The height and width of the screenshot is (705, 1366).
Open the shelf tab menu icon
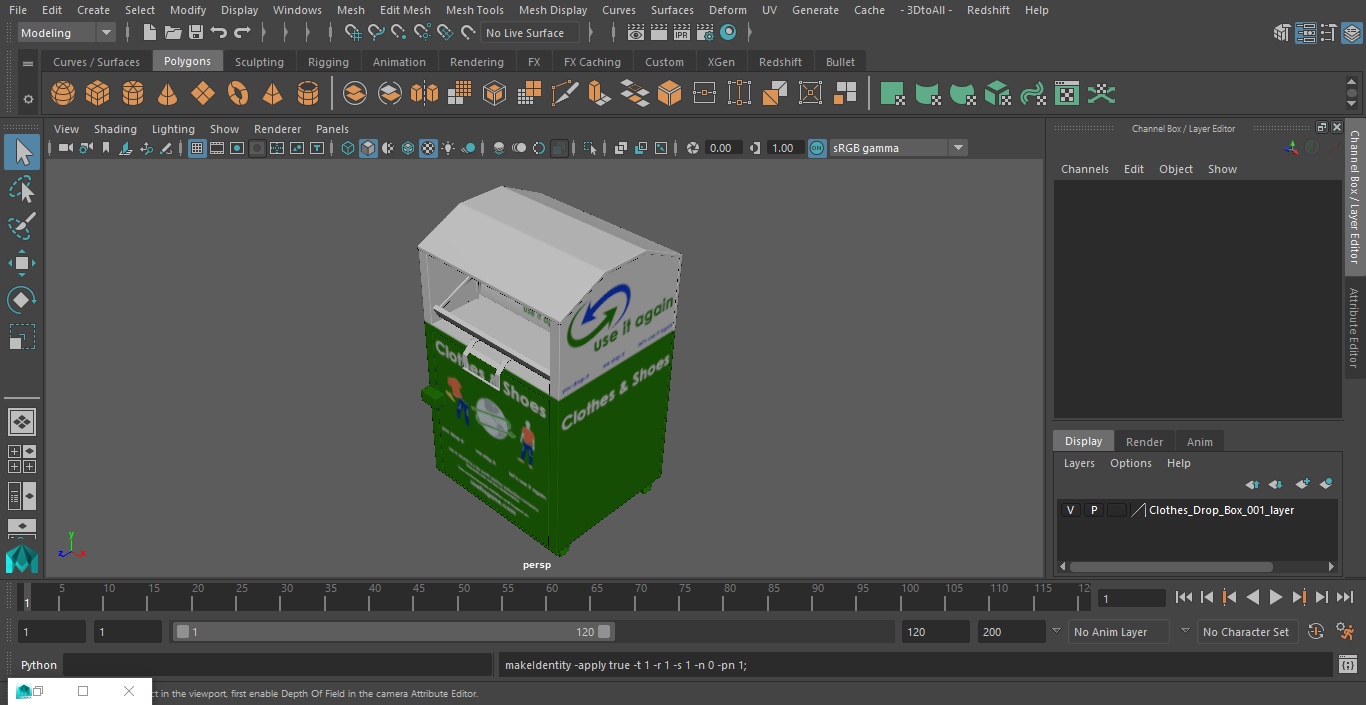[28, 63]
